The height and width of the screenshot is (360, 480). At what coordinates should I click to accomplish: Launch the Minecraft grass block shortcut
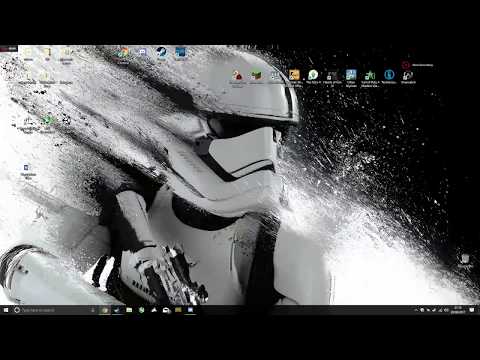(256, 75)
